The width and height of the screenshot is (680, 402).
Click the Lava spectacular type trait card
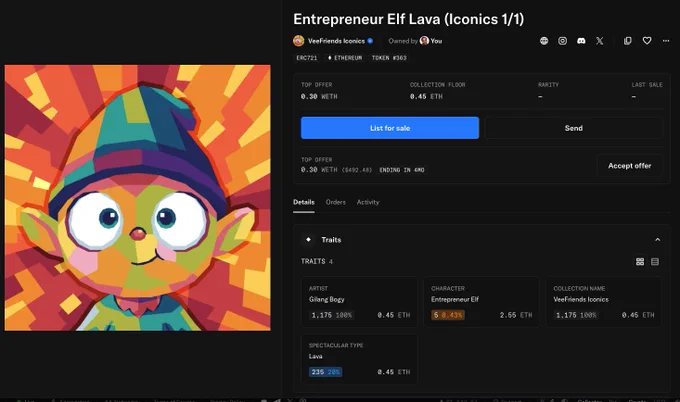[x=360, y=359]
